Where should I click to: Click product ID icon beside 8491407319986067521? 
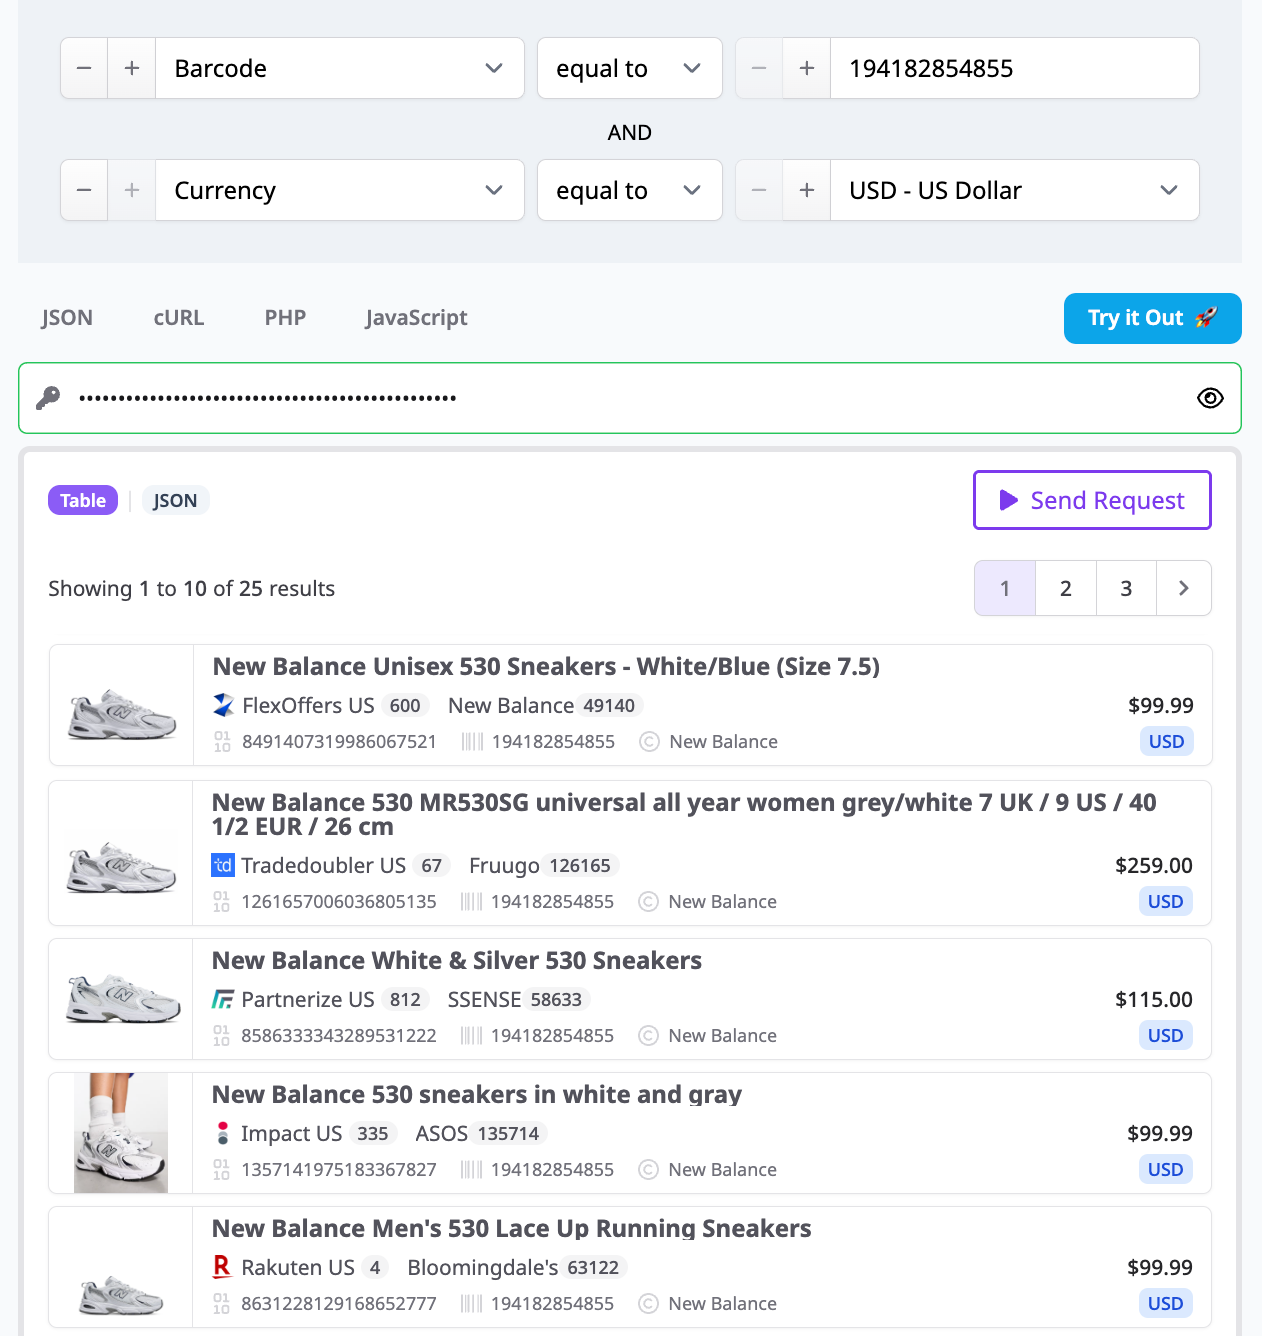(223, 741)
